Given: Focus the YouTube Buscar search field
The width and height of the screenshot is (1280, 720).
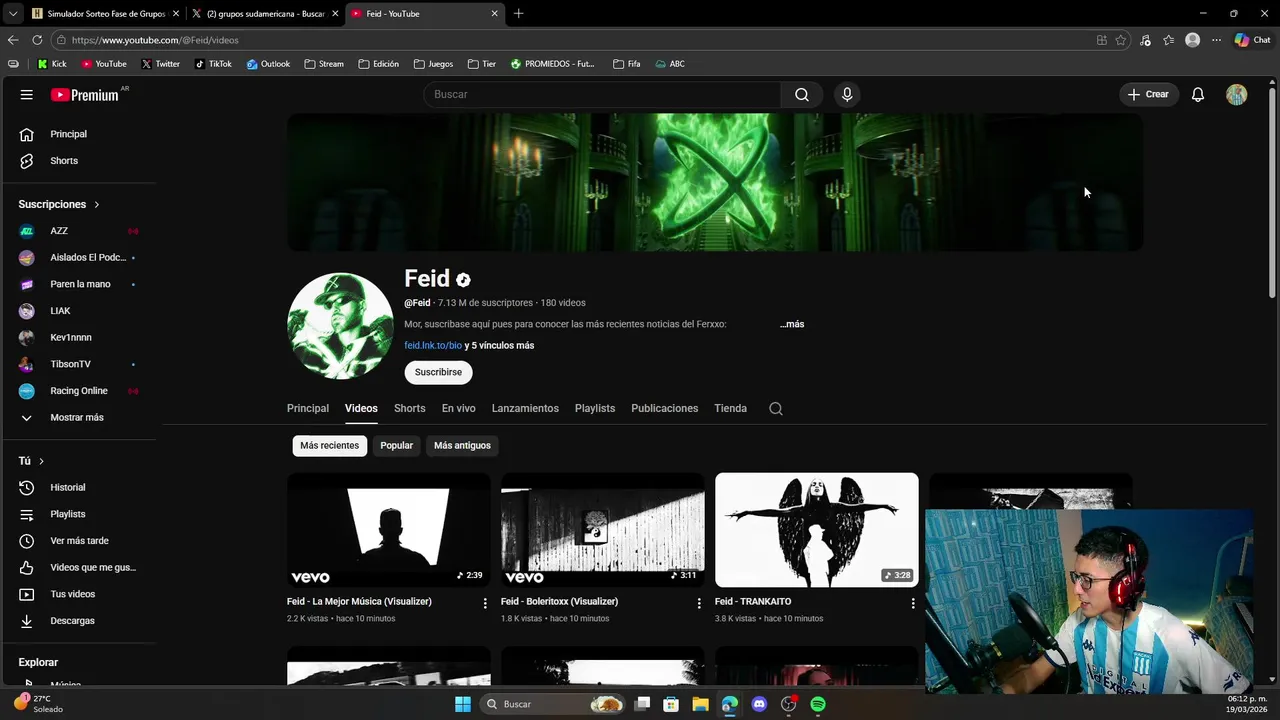Looking at the screenshot, I should [602, 94].
